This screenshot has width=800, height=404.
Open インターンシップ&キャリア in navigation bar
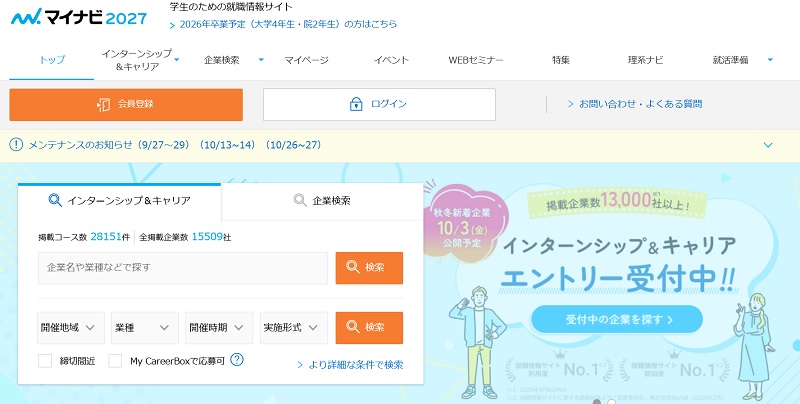[137, 60]
